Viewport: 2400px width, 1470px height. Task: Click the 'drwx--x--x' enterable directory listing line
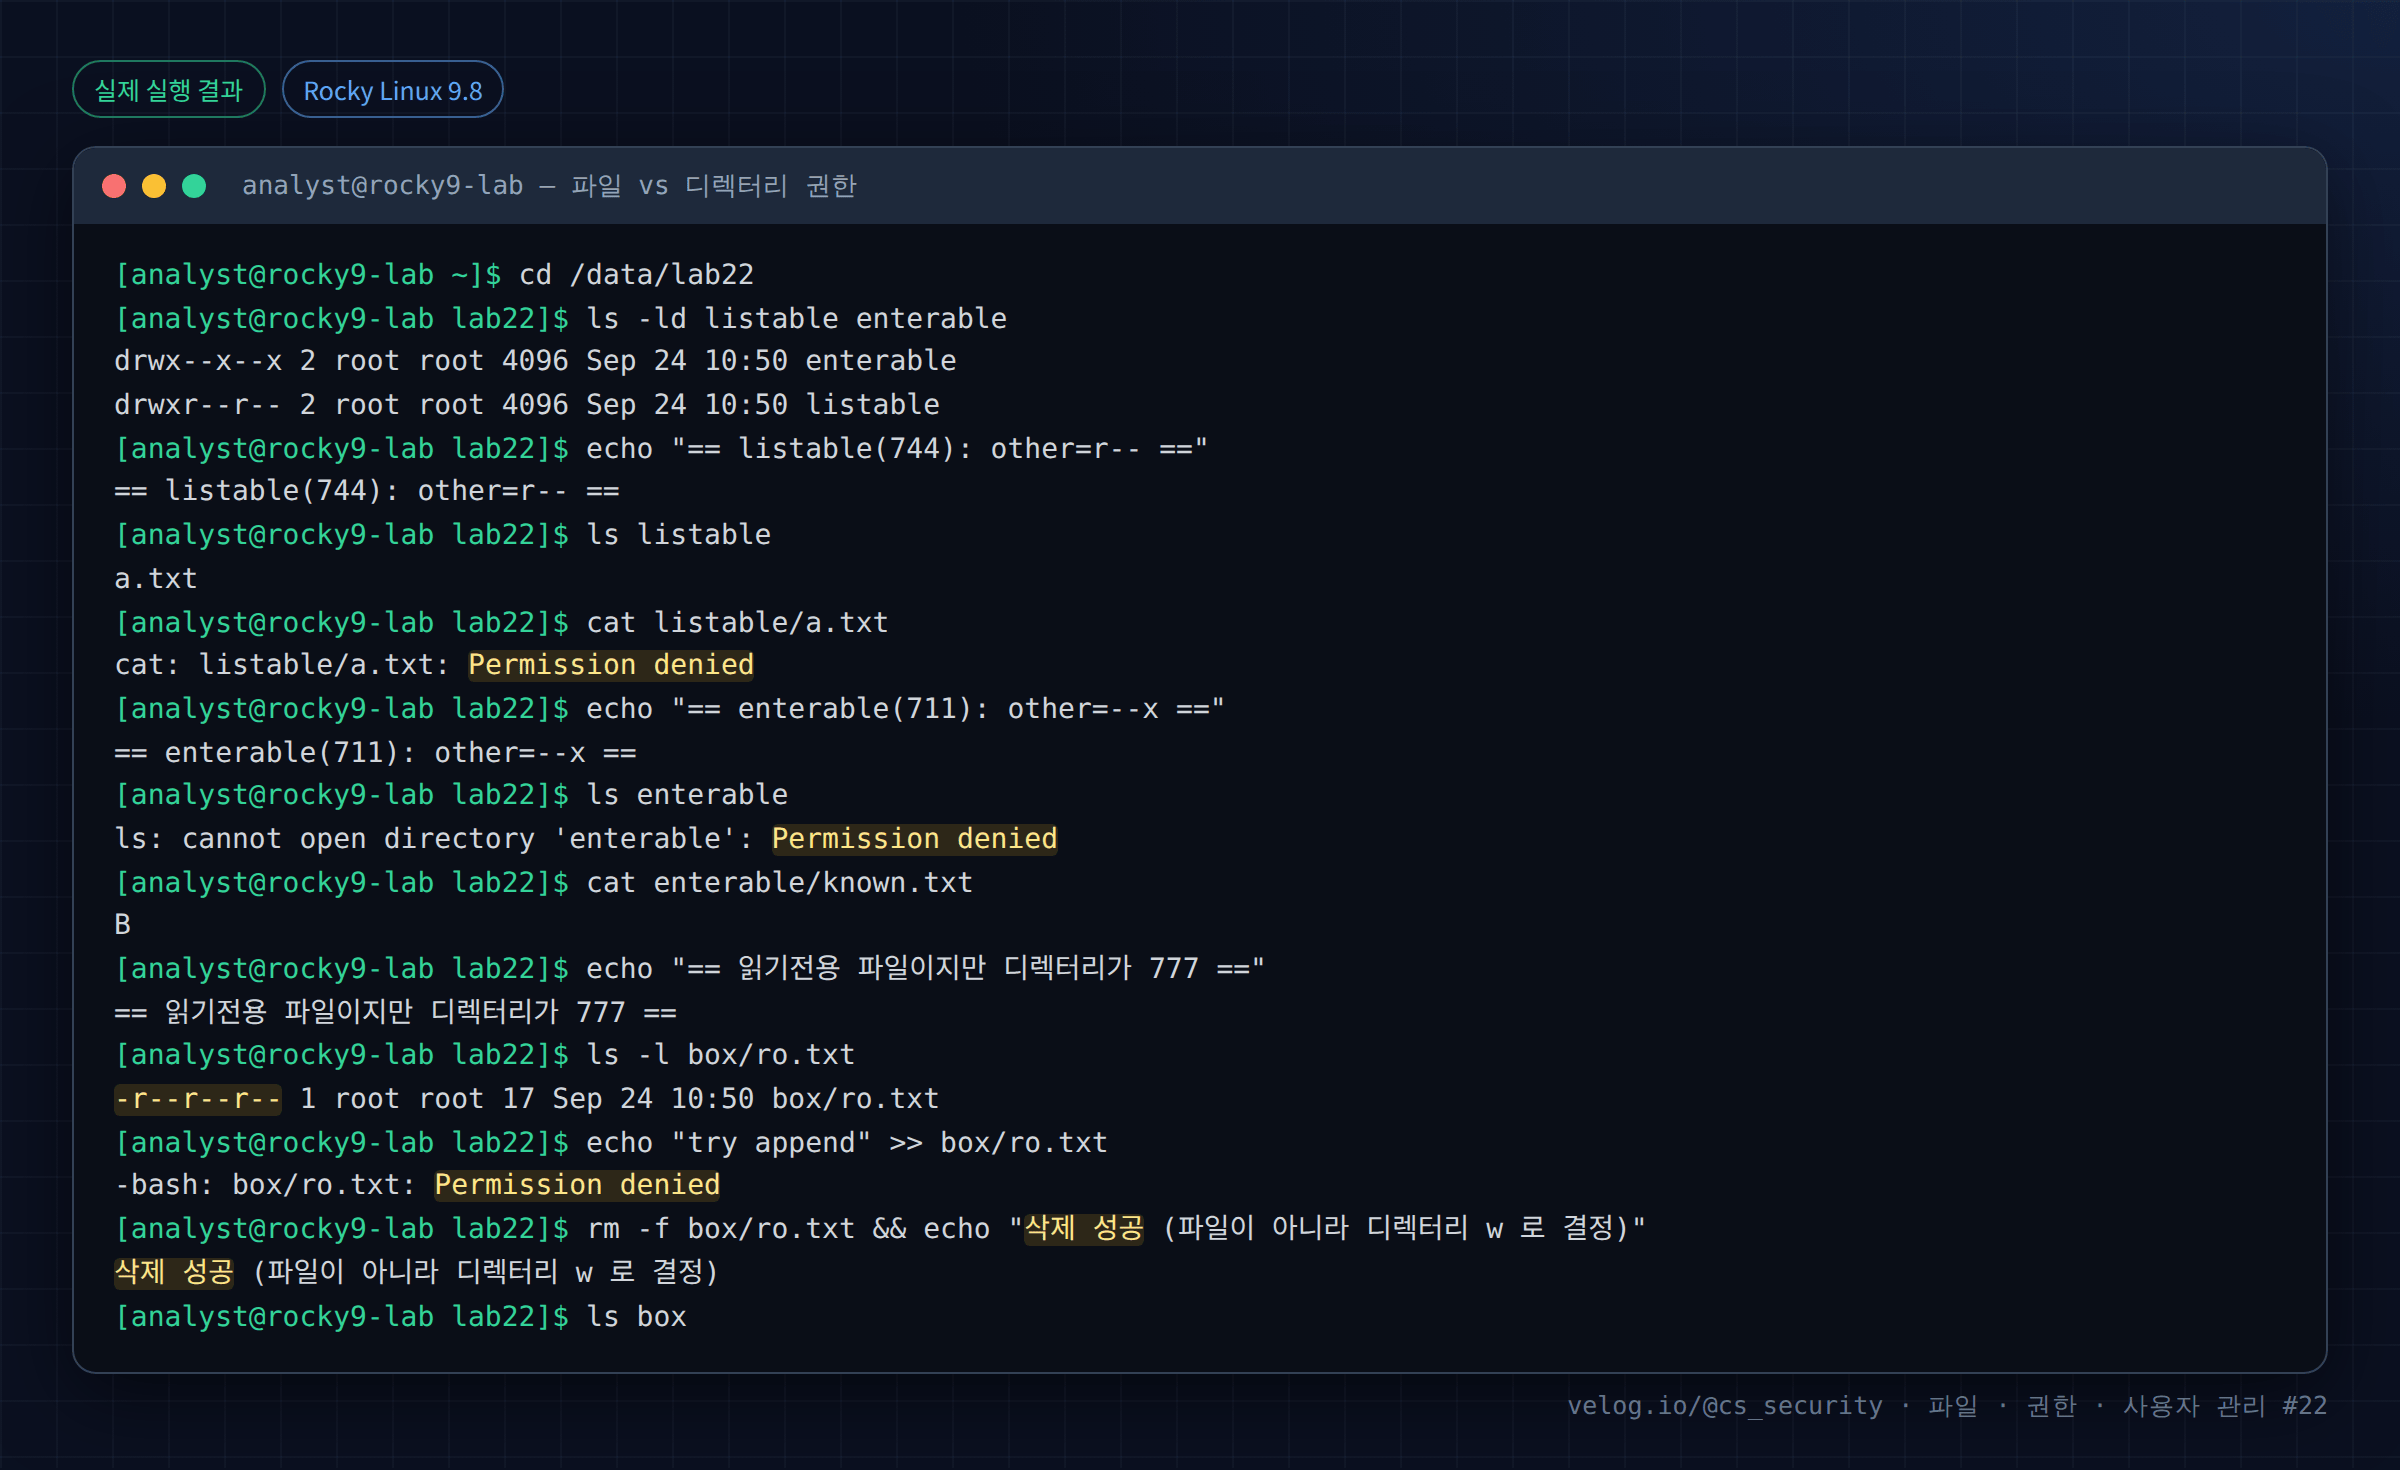535,361
